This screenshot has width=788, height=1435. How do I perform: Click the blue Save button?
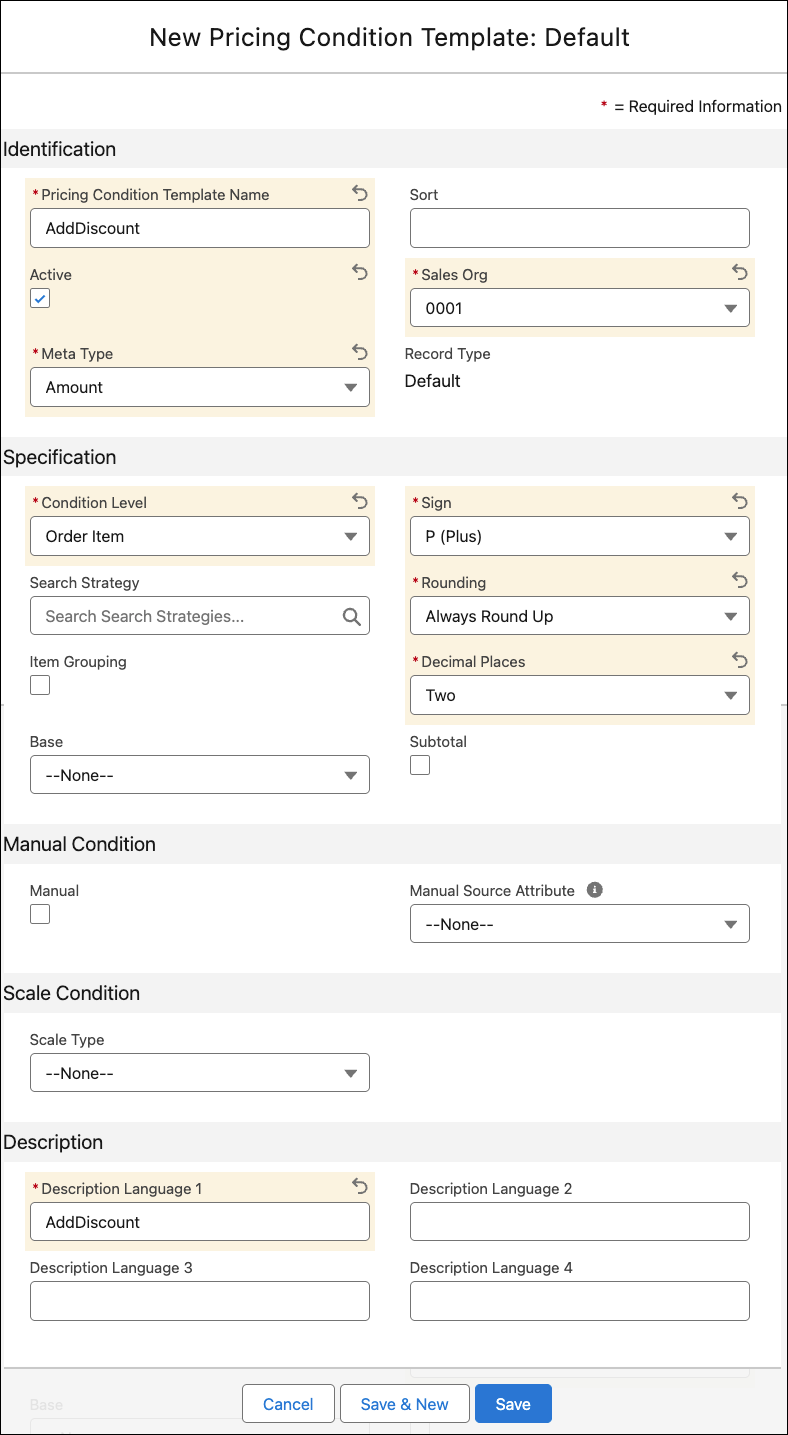[x=513, y=1404]
